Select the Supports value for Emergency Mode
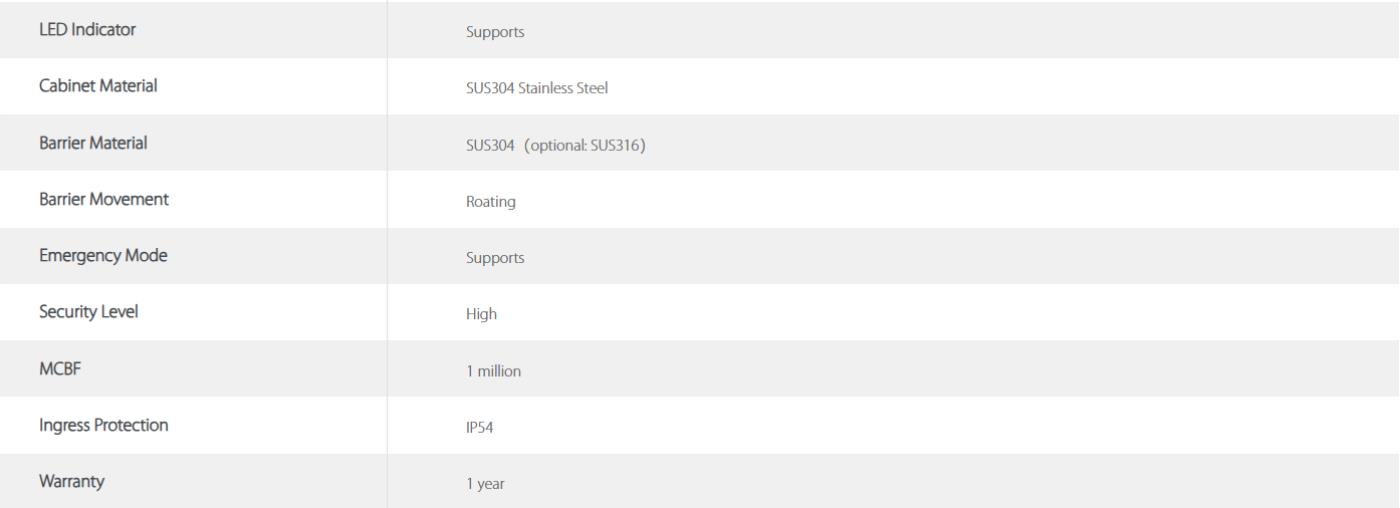 tap(495, 258)
